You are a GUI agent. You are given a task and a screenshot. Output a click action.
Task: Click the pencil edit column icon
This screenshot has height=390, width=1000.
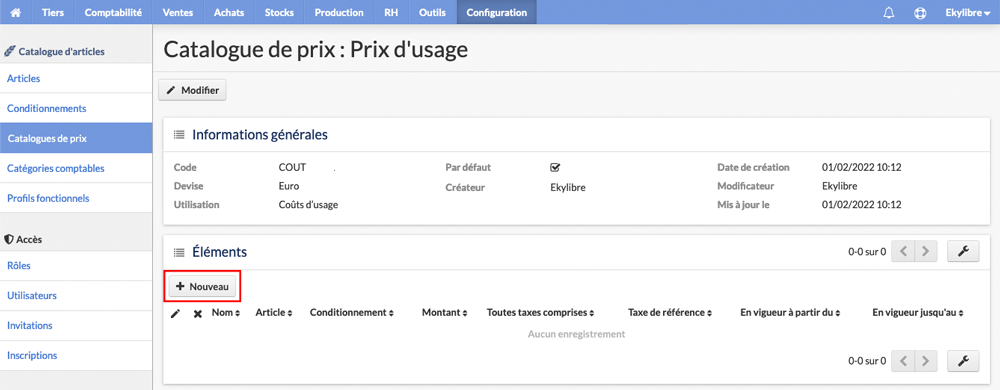click(175, 314)
